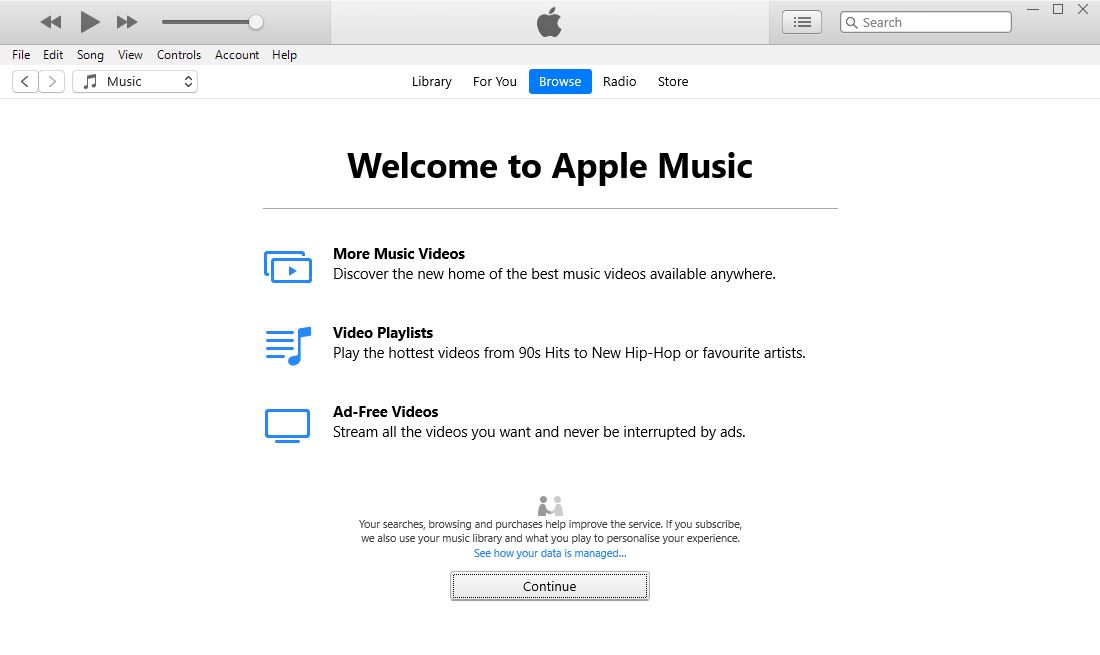This screenshot has height=655, width=1100.
Task: Click the More Music Videos heading
Action: pyautogui.click(x=398, y=254)
